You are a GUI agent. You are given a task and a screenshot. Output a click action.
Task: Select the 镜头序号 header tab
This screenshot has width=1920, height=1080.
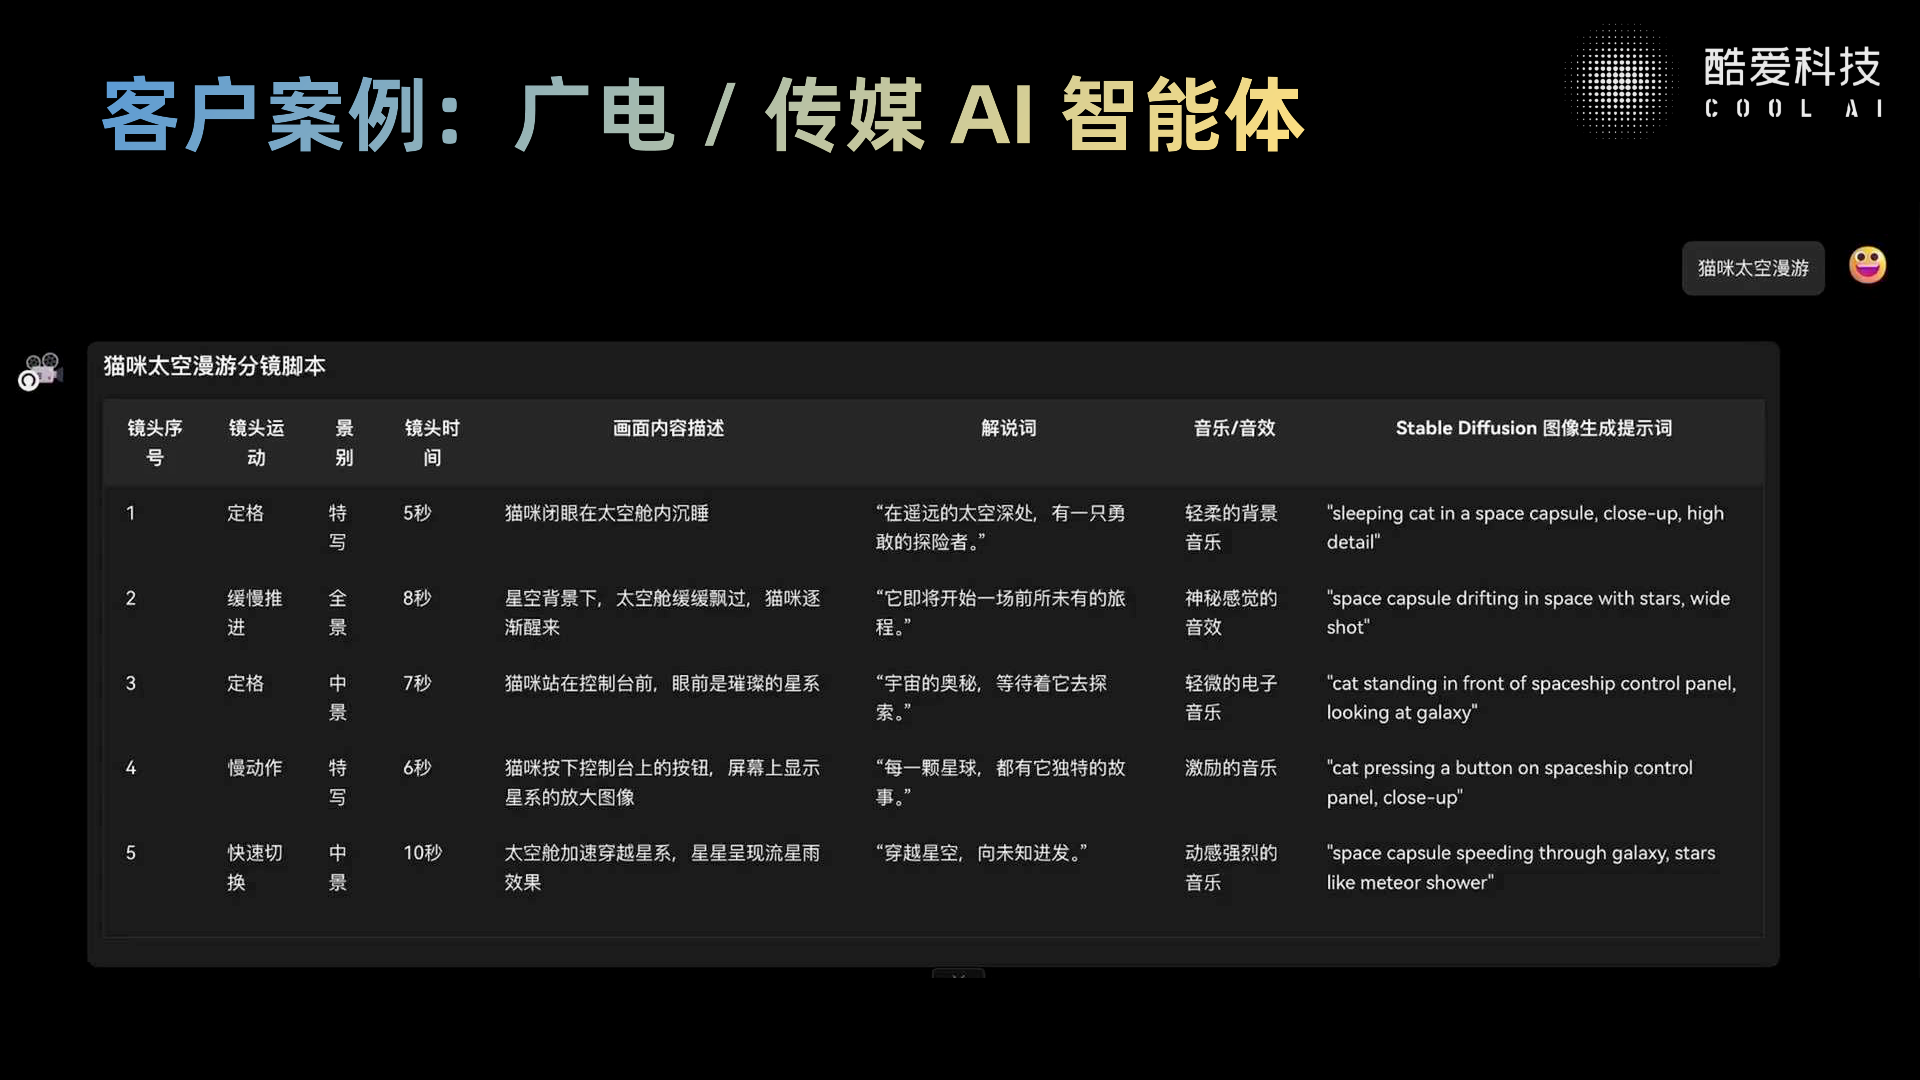pos(155,443)
